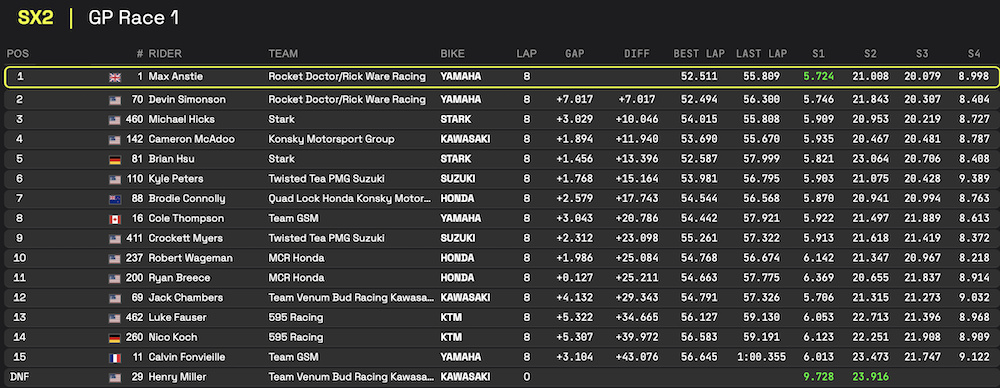
Task: Select rider name Crockett Myers
Action: tap(186, 238)
